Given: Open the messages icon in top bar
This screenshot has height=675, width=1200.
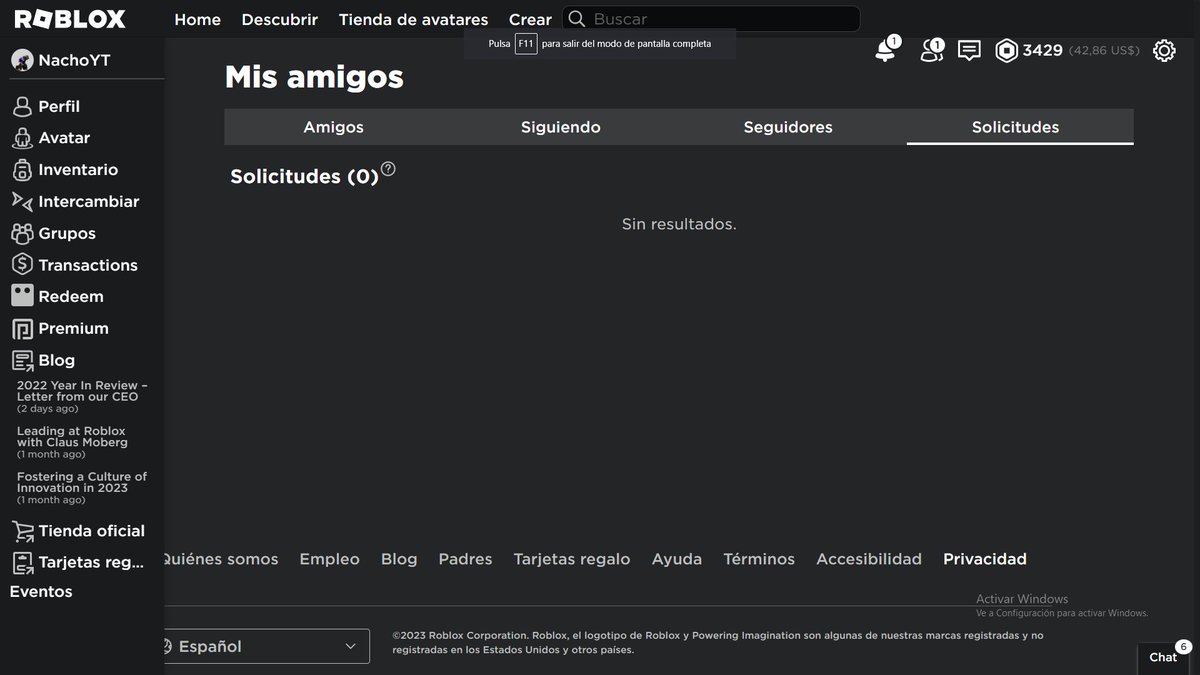Looking at the screenshot, I should click(969, 50).
